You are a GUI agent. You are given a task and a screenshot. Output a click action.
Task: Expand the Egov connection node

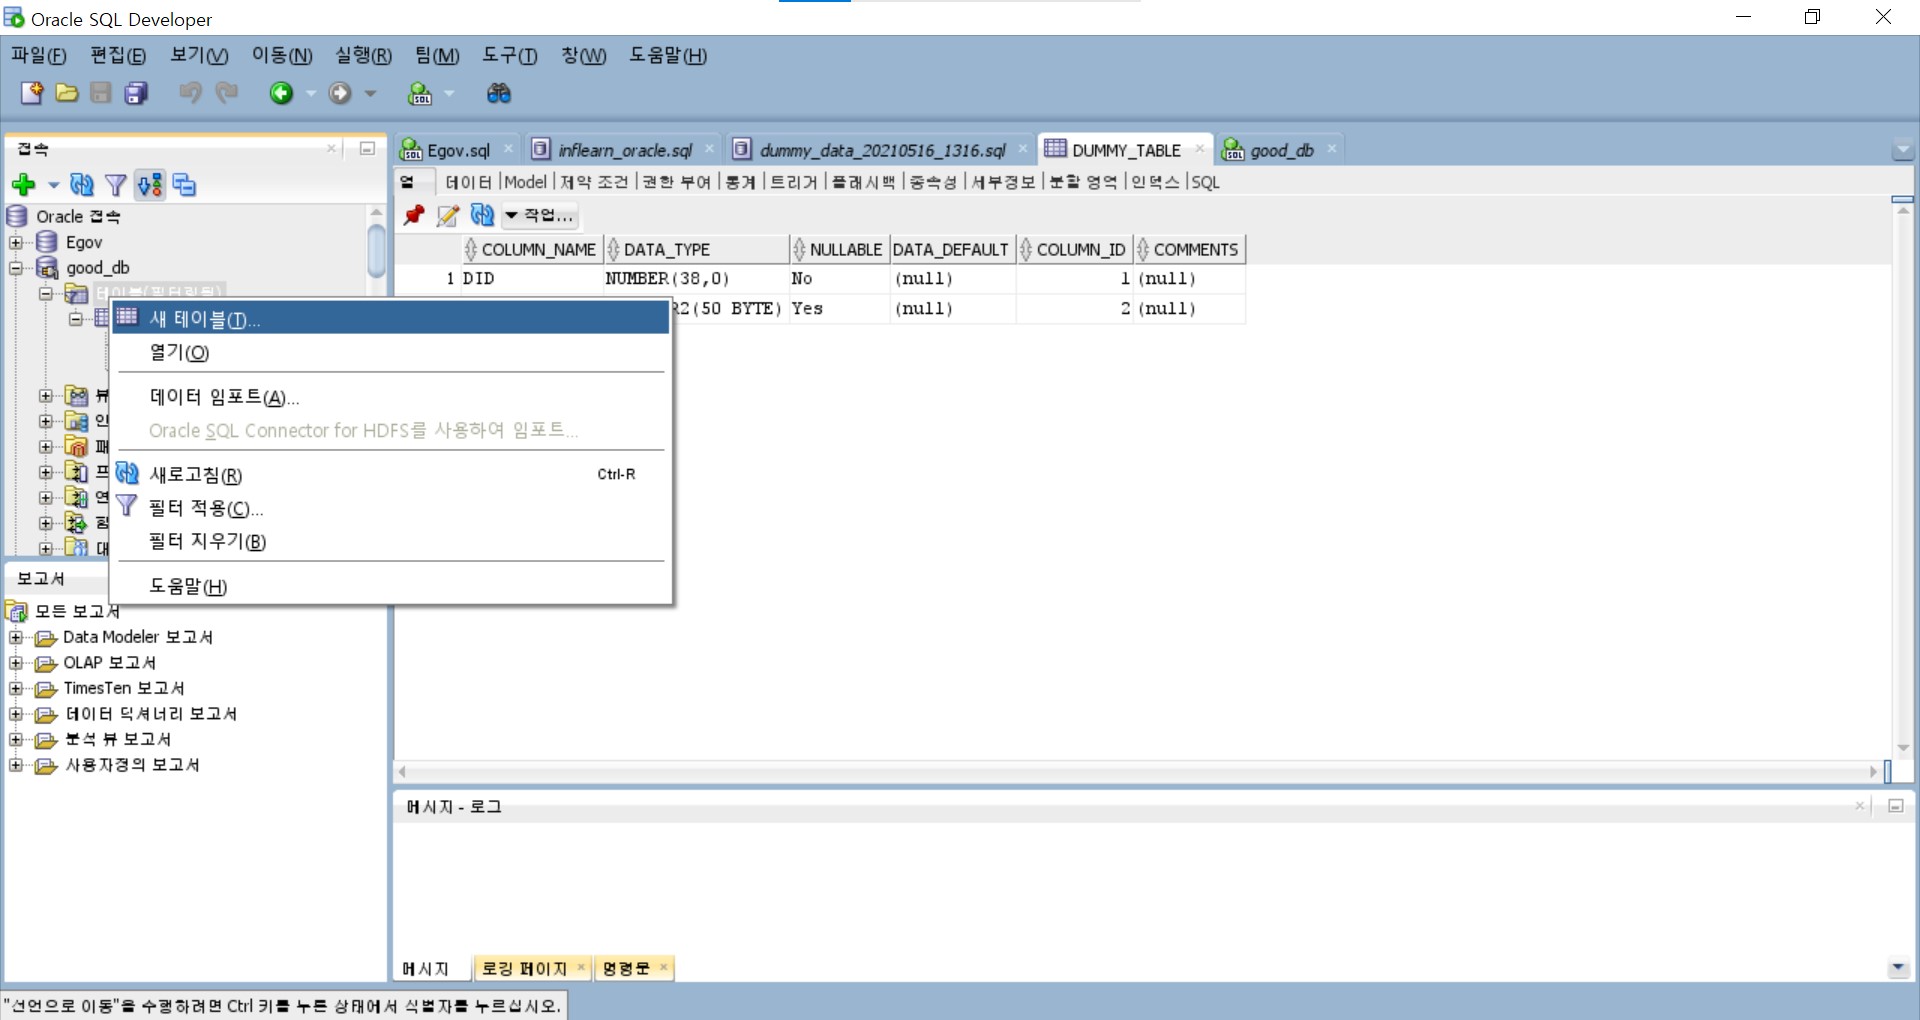[16, 242]
